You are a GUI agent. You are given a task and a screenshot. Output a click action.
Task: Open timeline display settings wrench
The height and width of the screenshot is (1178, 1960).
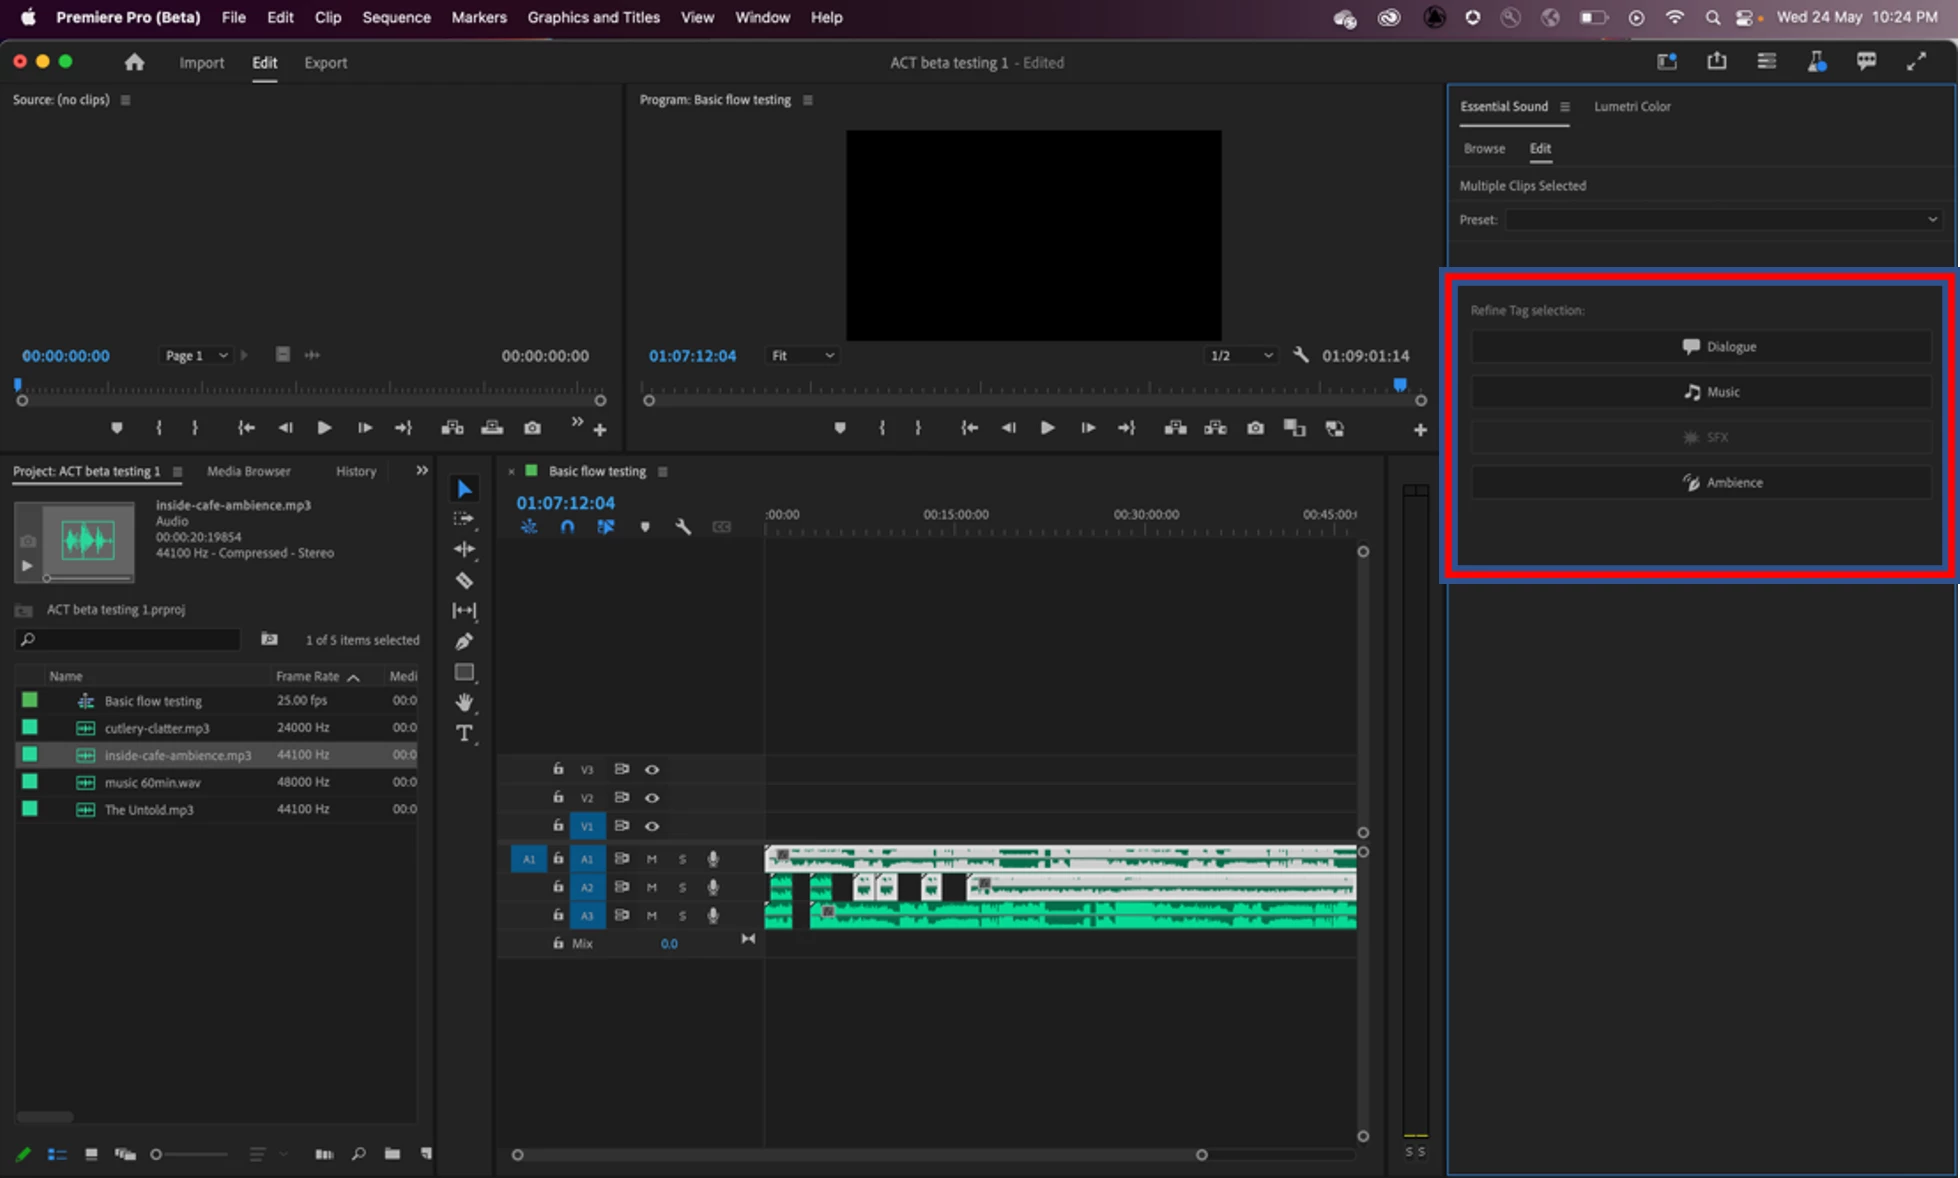(683, 527)
